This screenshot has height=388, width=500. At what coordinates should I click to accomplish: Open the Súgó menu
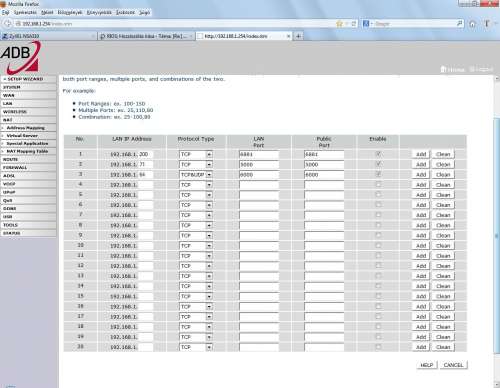tap(145, 12)
